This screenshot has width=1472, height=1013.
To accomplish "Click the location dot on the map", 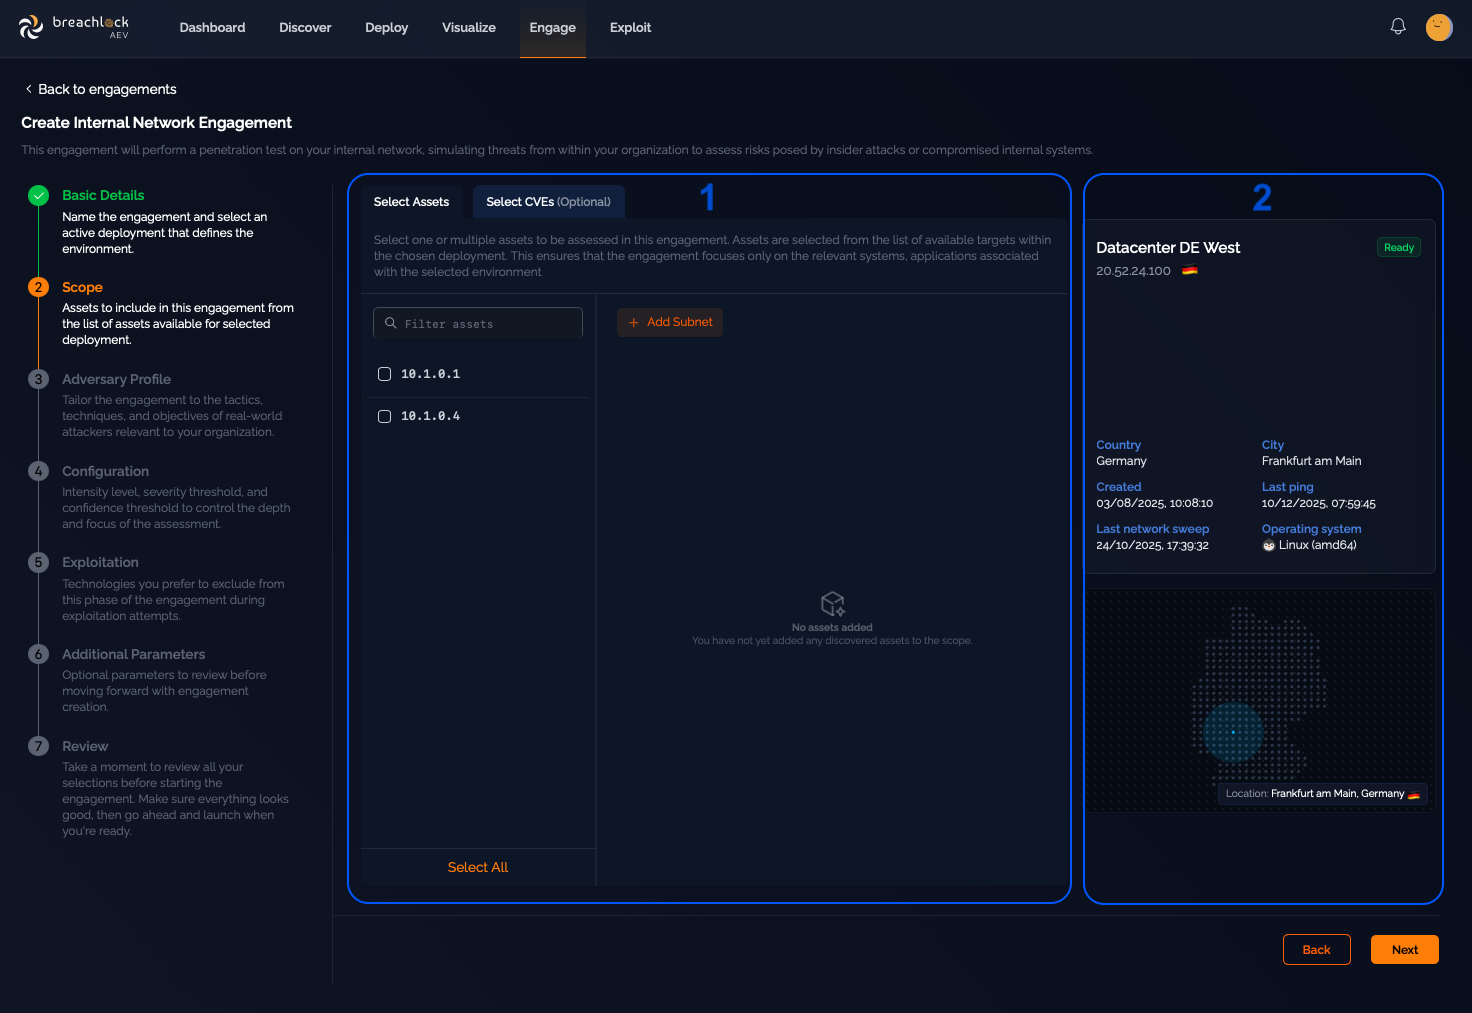I will point(1233,732).
